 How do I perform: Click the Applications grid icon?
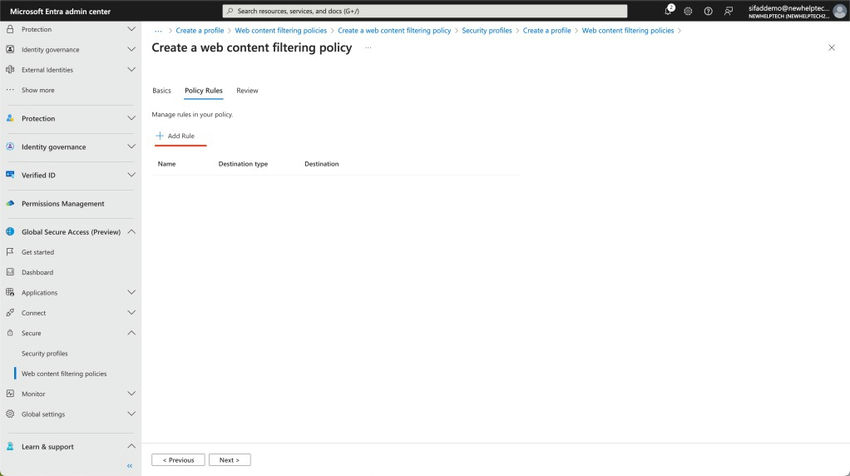[10, 292]
